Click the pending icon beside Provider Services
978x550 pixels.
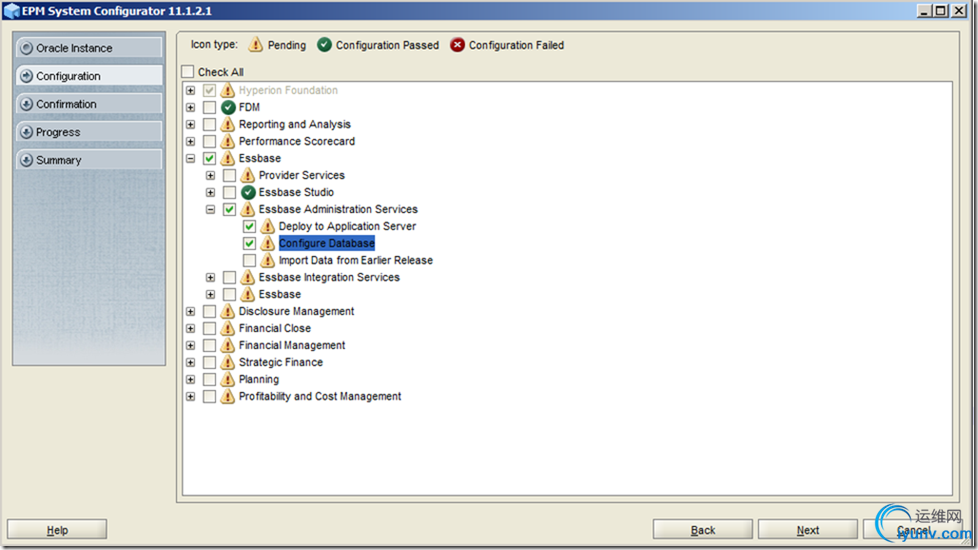[248, 175]
